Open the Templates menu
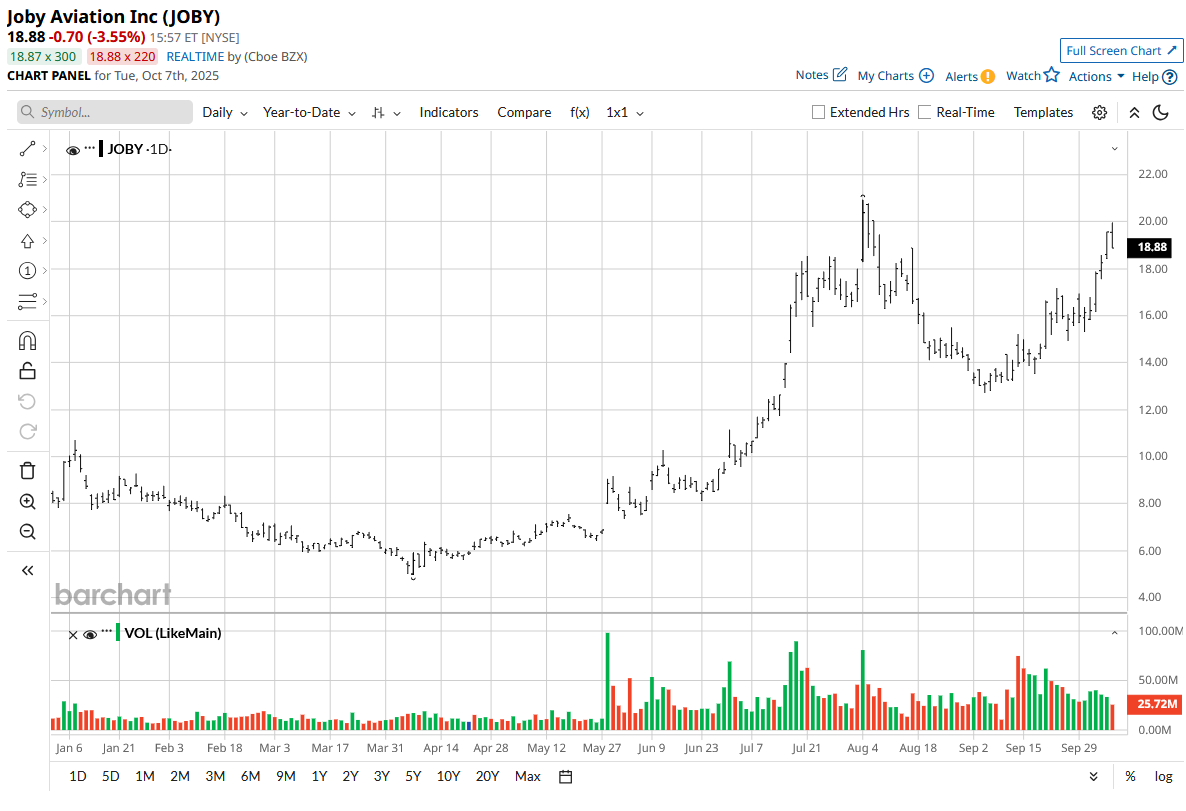 point(1043,113)
